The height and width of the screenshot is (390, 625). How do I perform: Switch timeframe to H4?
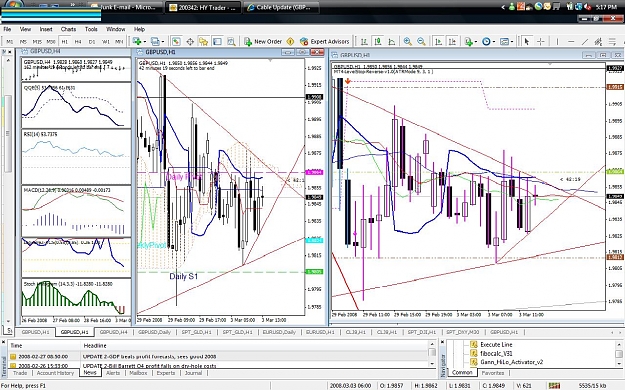pyautogui.click(x=78, y=41)
